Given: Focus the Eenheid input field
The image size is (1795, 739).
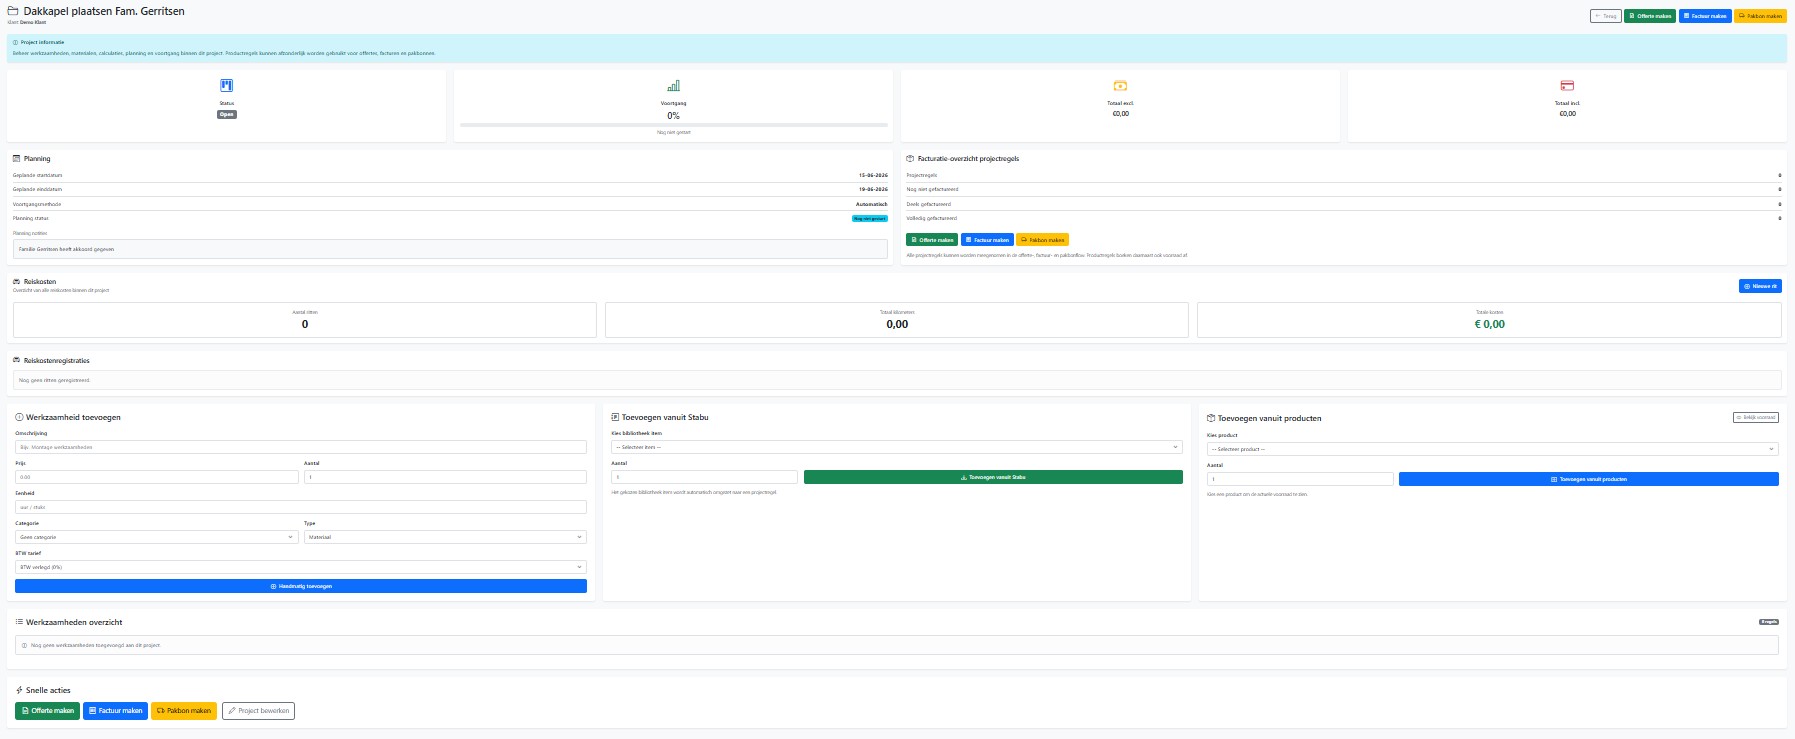Looking at the screenshot, I should point(301,507).
